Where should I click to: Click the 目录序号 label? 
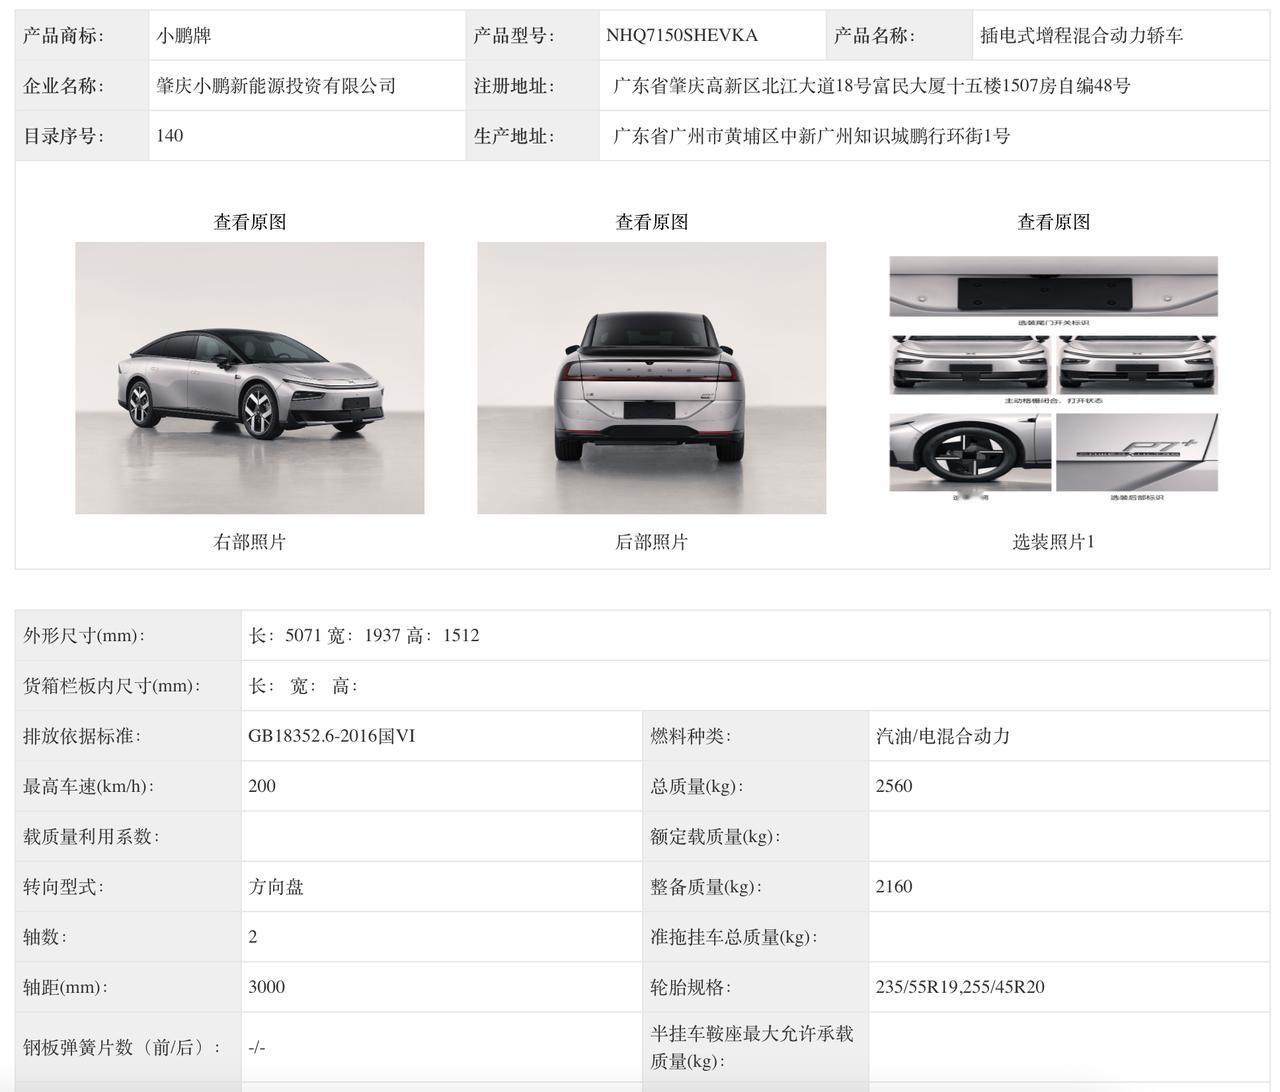pyautogui.click(x=64, y=136)
